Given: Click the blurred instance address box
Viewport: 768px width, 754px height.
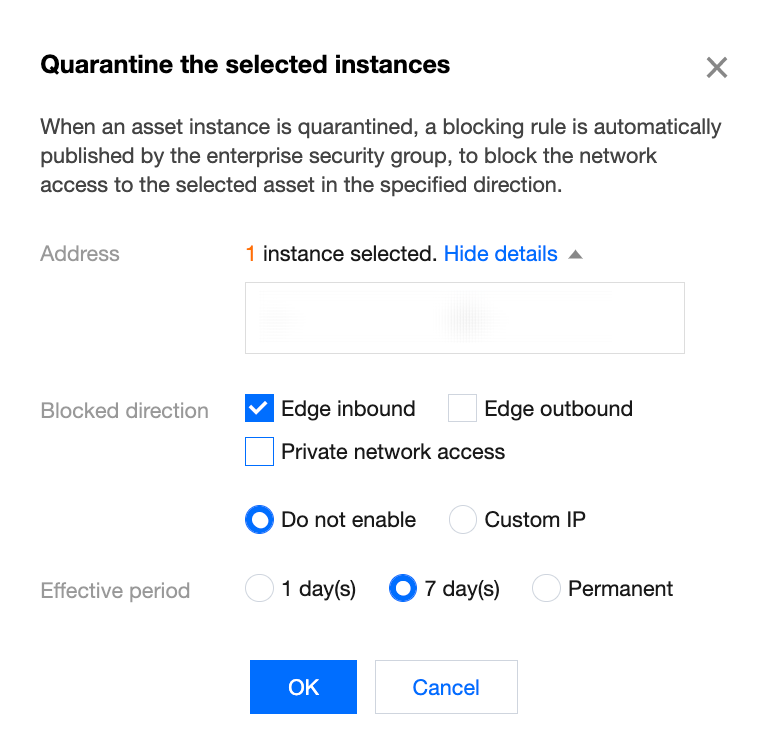Looking at the screenshot, I should tap(464, 318).
